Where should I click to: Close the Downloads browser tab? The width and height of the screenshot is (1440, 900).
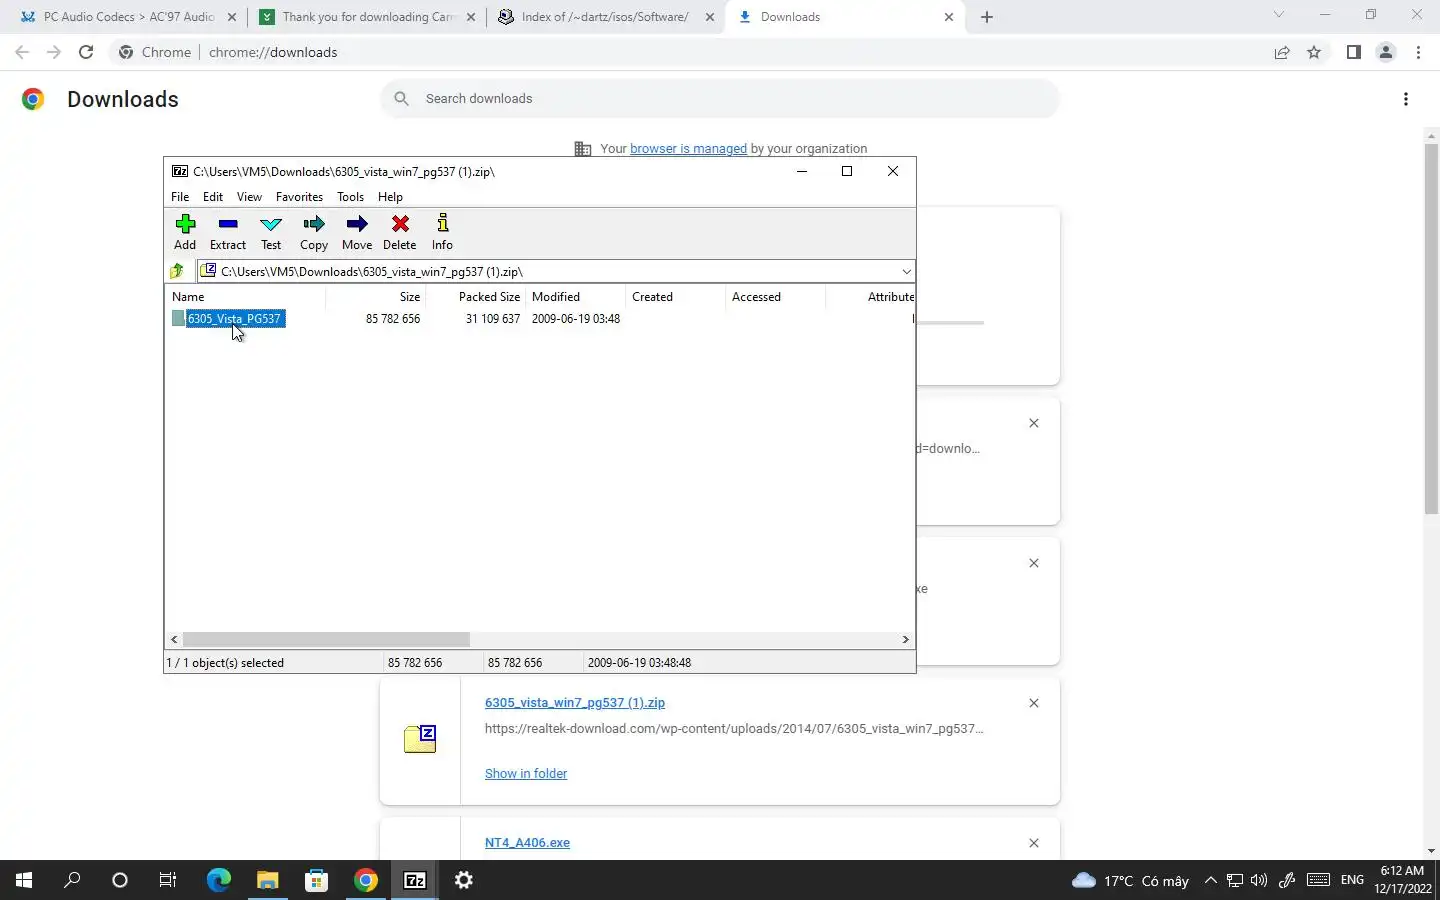pos(949,17)
